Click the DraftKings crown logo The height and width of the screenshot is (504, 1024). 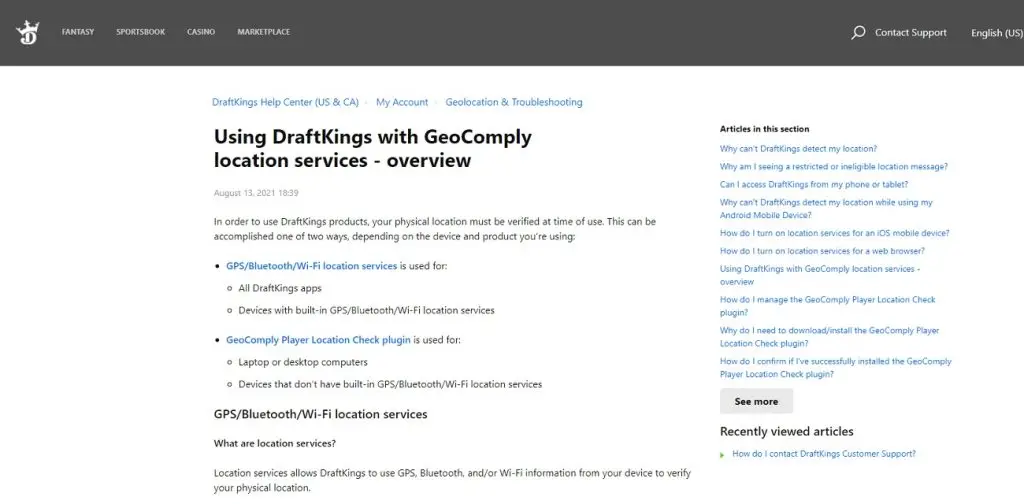point(27,33)
